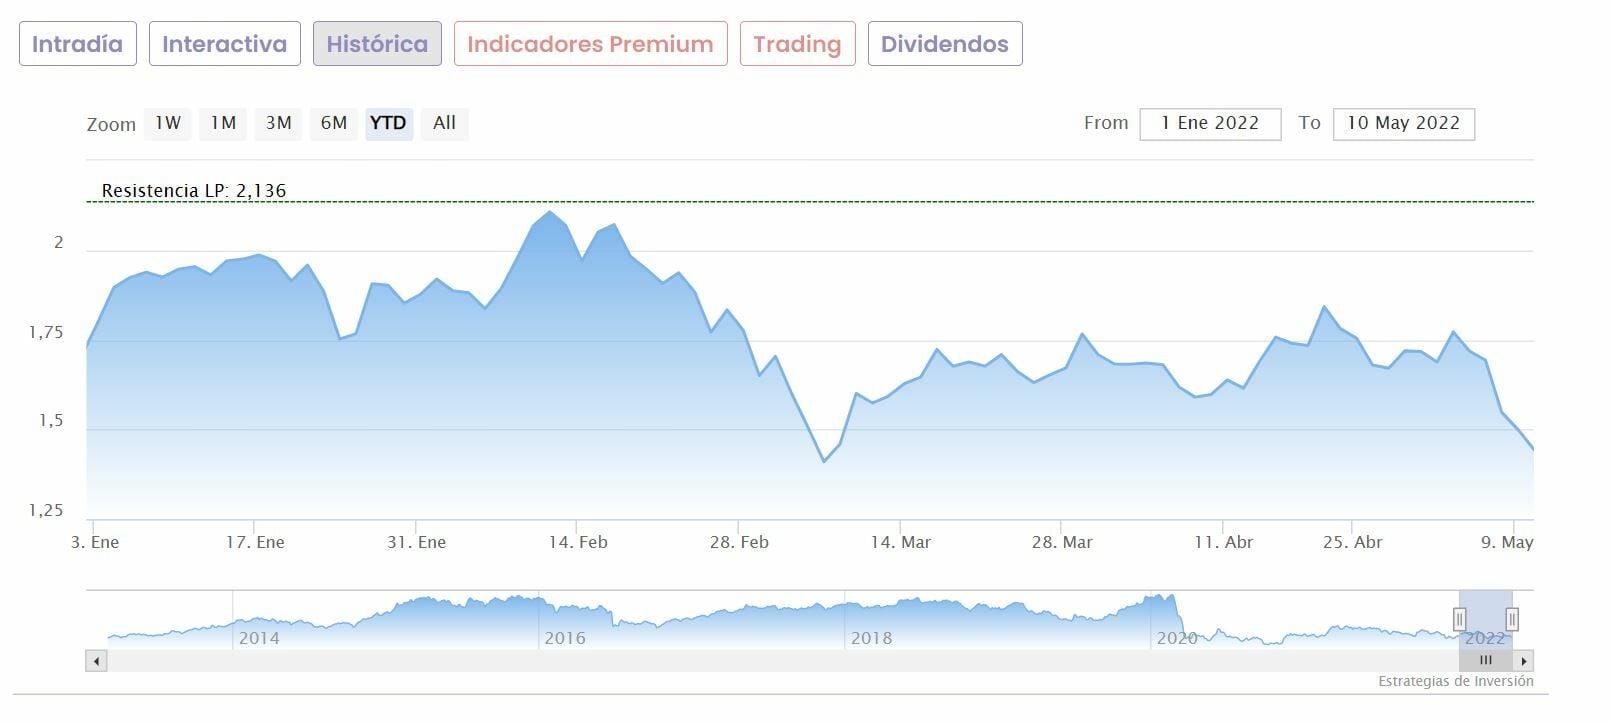Grab the right navigator range handle
The width and height of the screenshot is (1612, 723).
tap(1512, 620)
